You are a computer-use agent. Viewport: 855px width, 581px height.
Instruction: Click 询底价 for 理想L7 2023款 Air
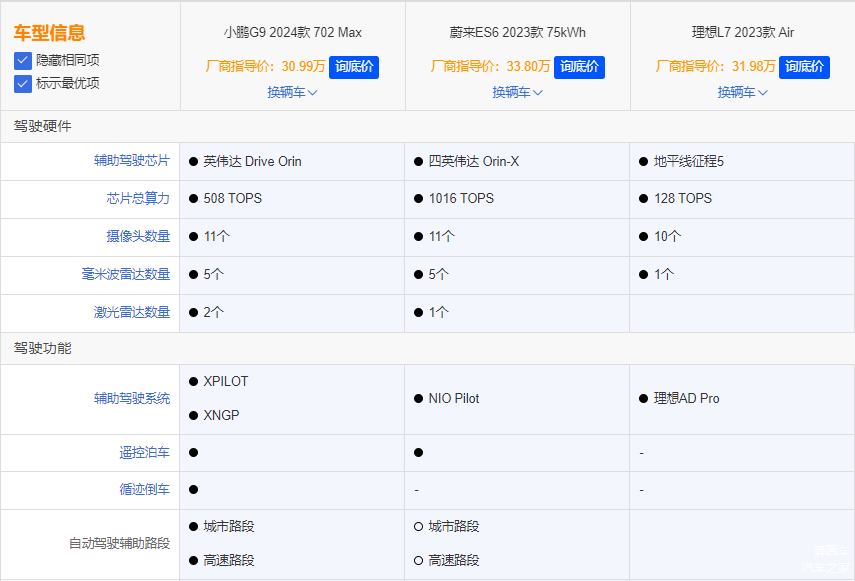(x=804, y=67)
